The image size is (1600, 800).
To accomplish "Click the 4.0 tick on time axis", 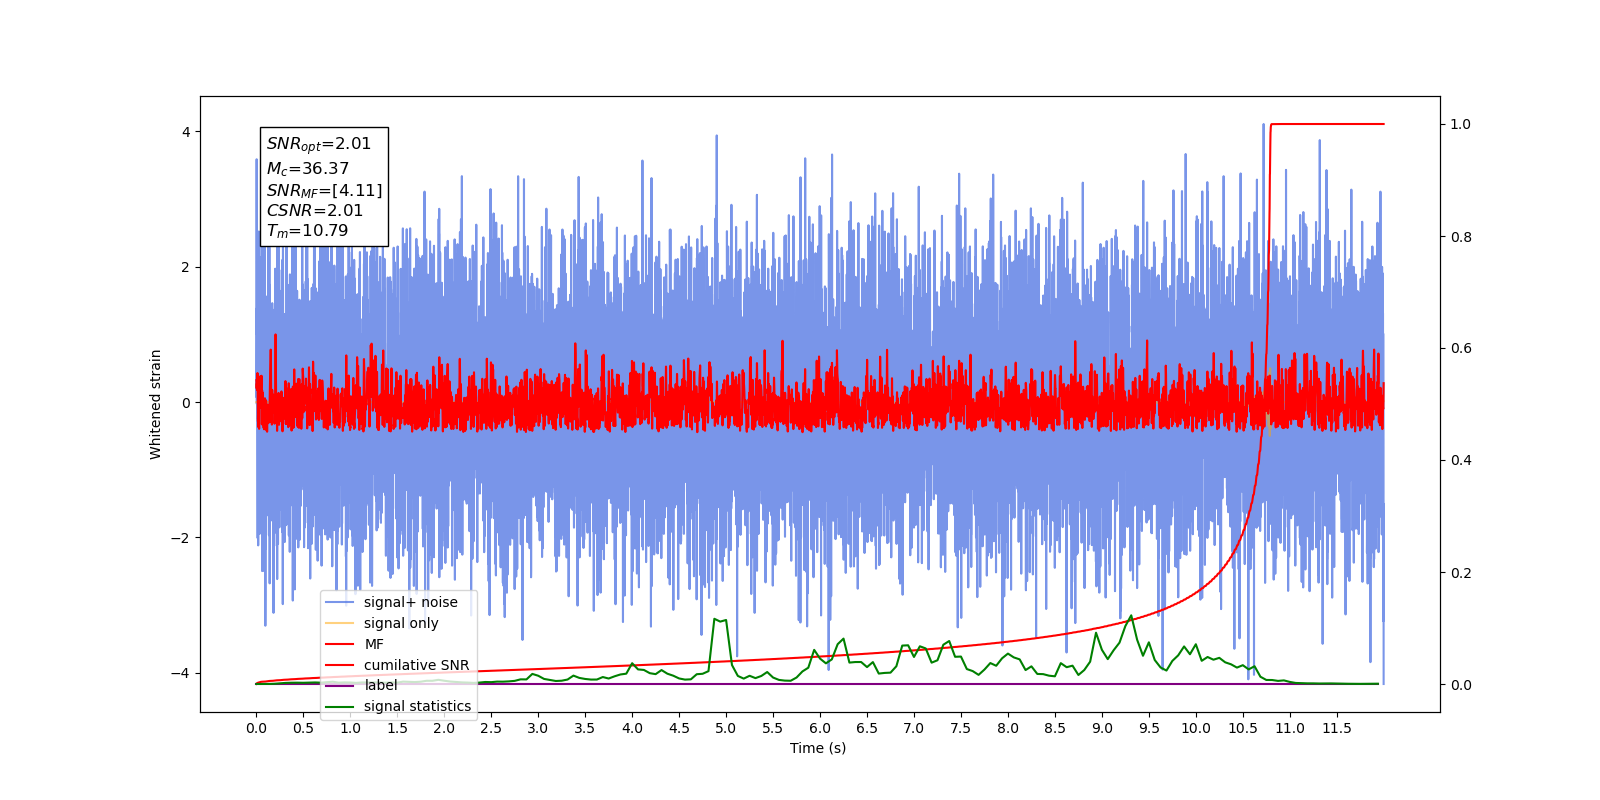I will [632, 728].
